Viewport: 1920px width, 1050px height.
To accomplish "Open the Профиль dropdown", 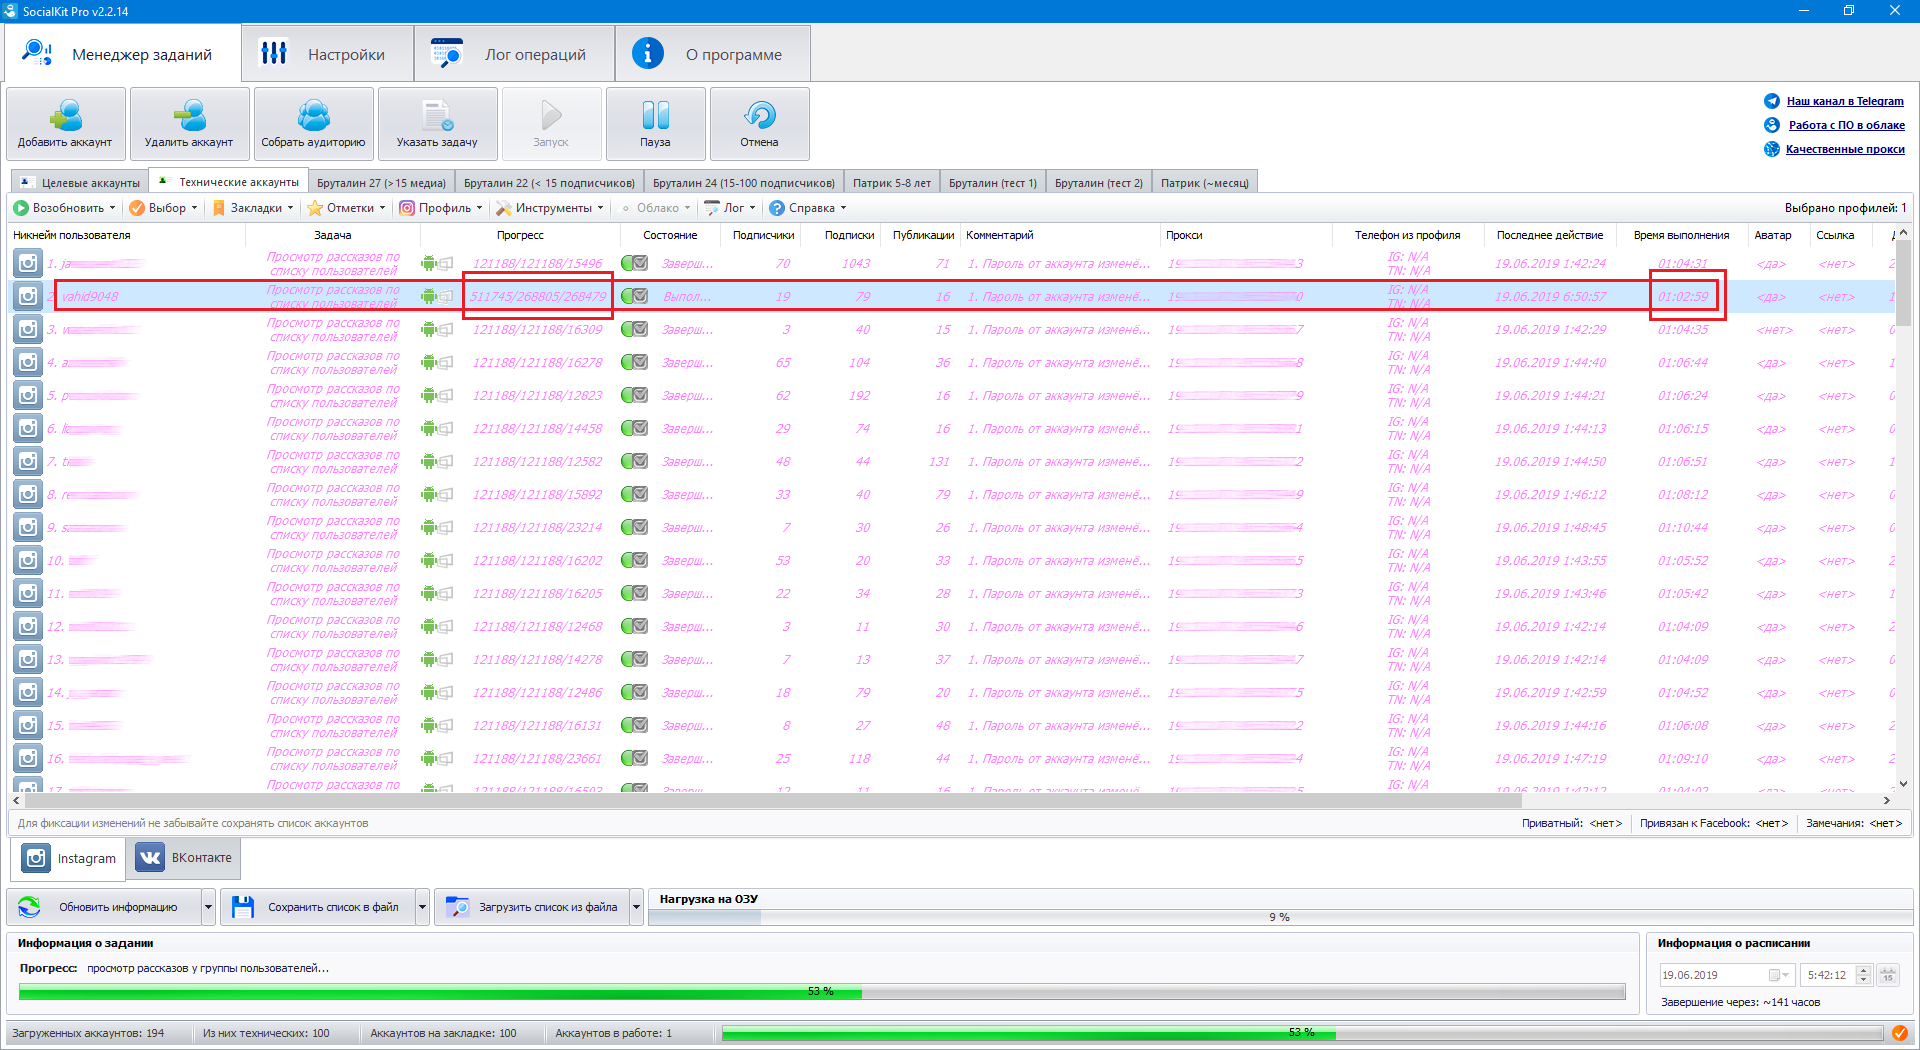I will (x=442, y=208).
